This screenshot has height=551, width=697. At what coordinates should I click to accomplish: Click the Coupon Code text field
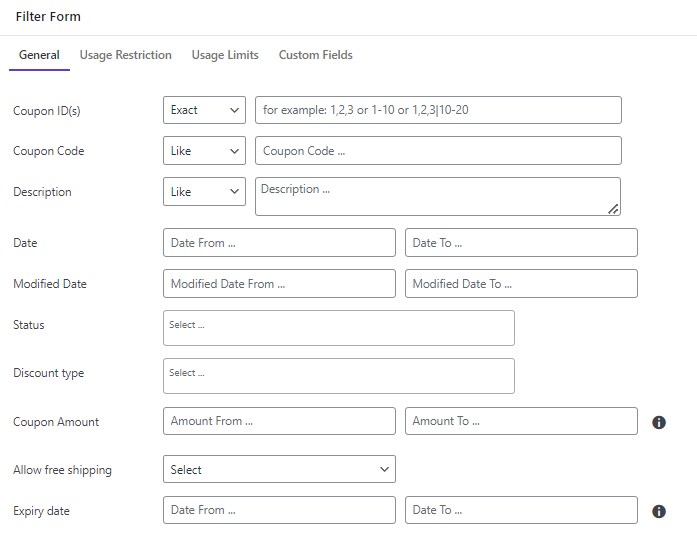point(438,151)
